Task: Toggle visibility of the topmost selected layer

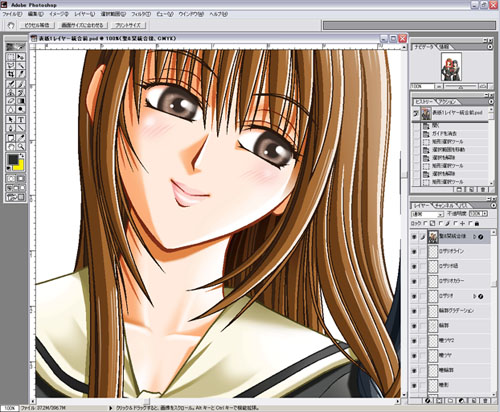Action: point(414,237)
